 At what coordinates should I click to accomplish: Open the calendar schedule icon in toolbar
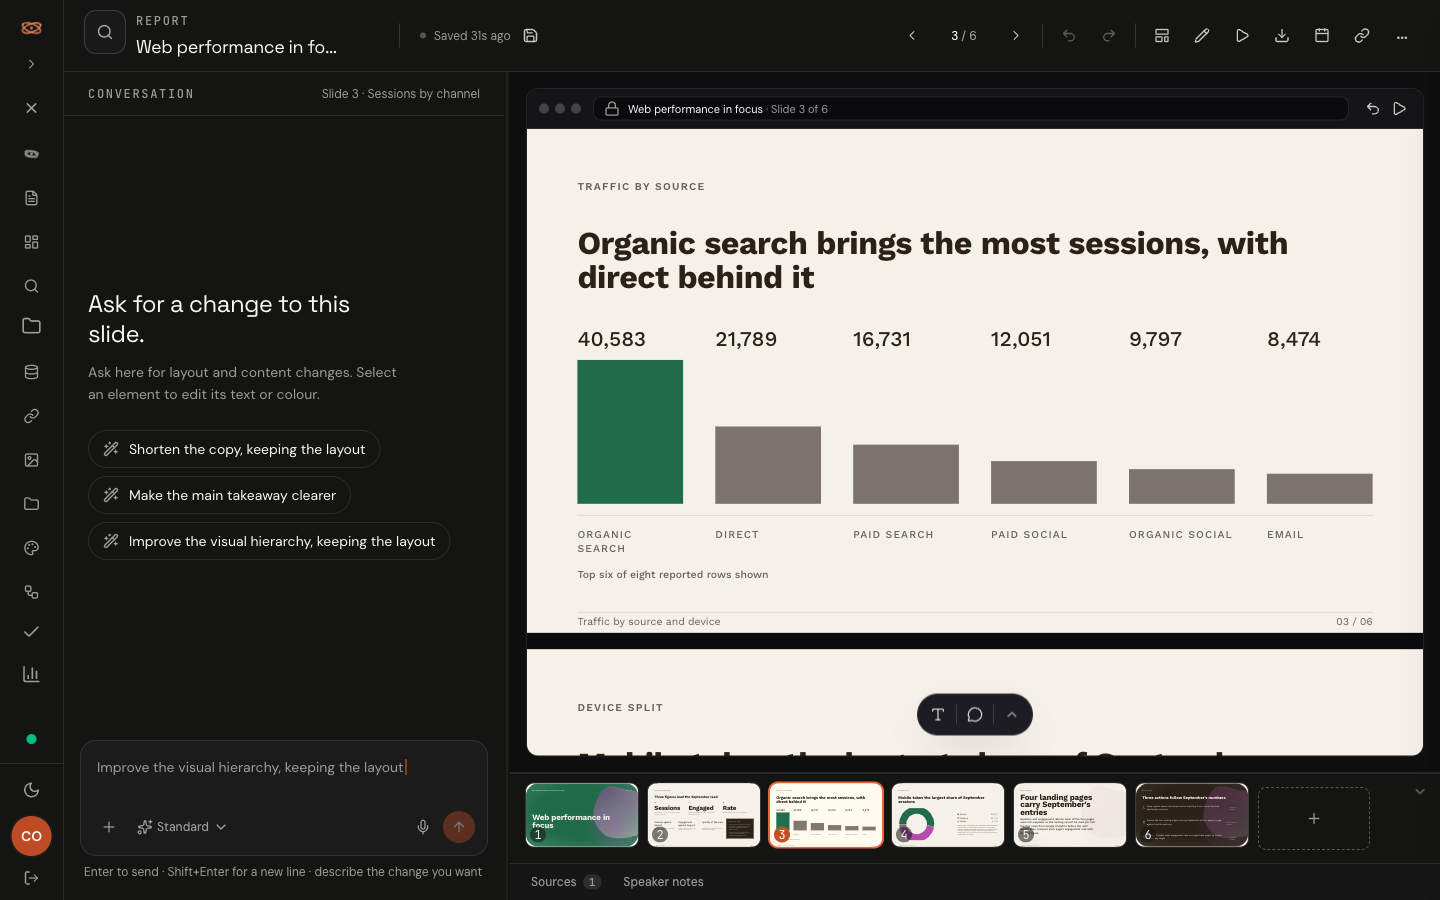point(1322,36)
